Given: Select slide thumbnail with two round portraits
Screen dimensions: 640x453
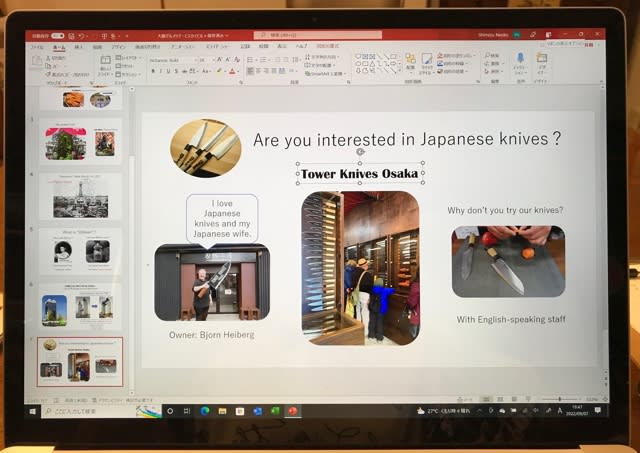Looking at the screenshot, I should click(x=80, y=251).
